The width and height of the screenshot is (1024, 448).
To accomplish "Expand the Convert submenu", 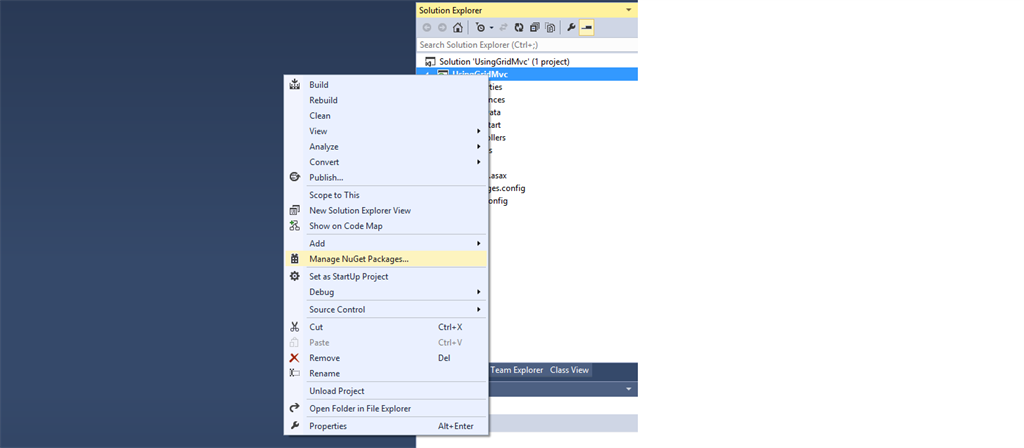I will (x=387, y=162).
